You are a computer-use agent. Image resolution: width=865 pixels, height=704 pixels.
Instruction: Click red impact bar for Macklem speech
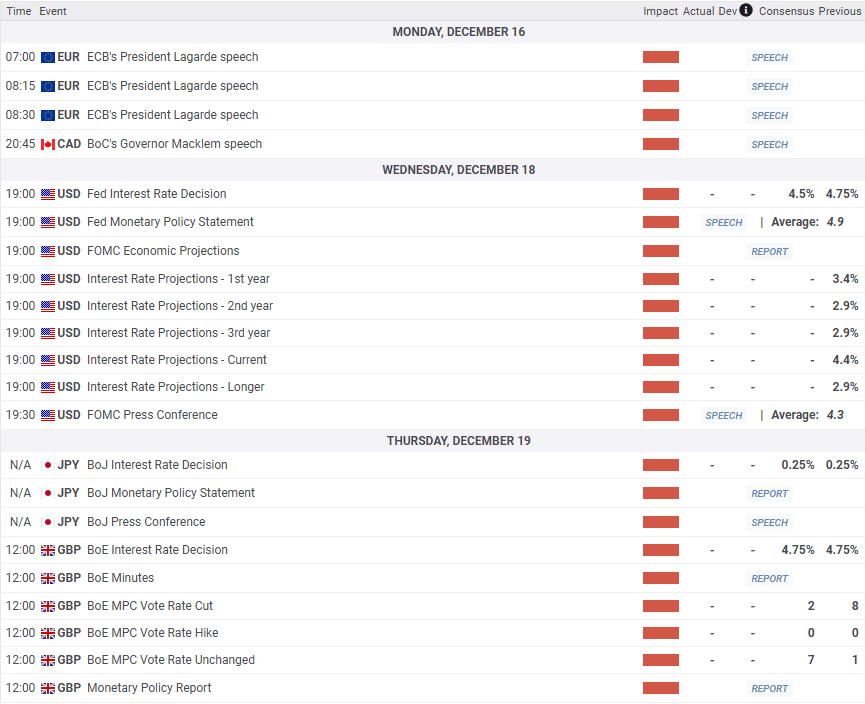(661, 145)
